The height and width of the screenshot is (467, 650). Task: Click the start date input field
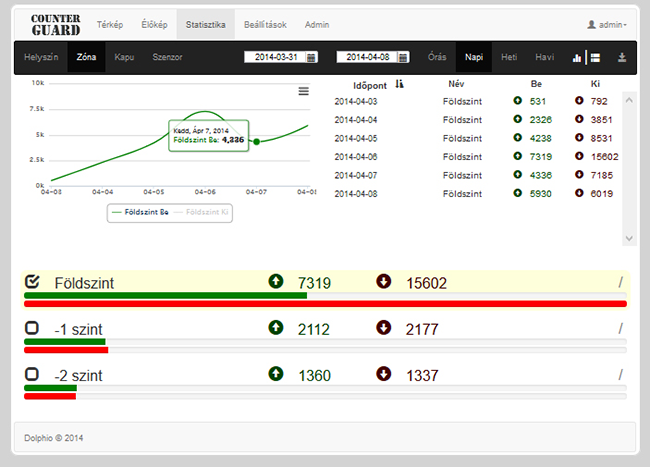(x=275, y=58)
